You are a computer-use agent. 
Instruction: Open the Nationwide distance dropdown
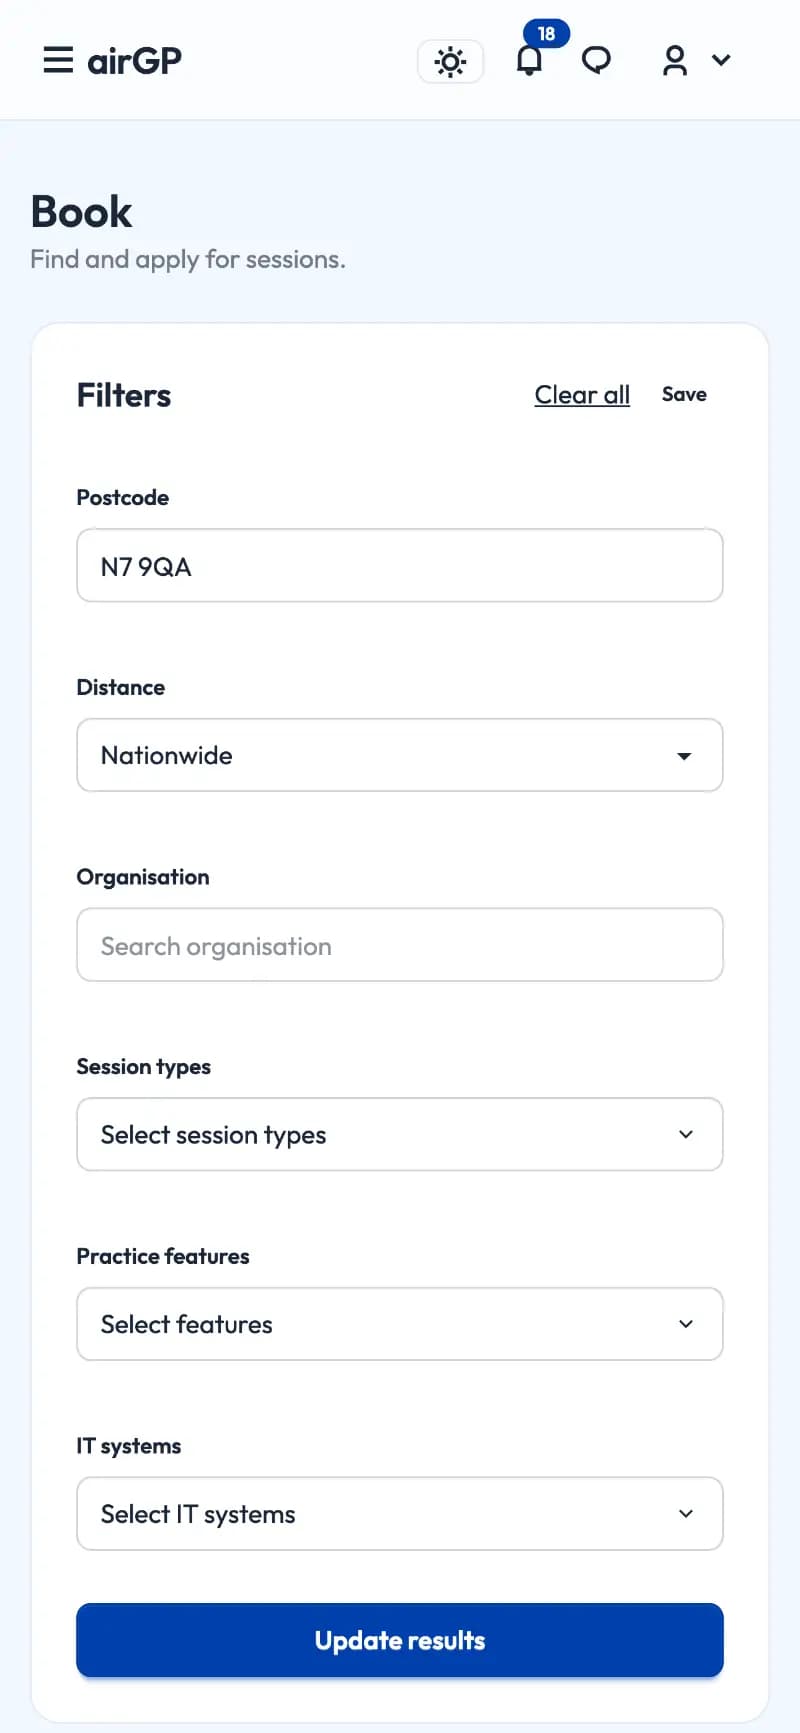(x=400, y=755)
